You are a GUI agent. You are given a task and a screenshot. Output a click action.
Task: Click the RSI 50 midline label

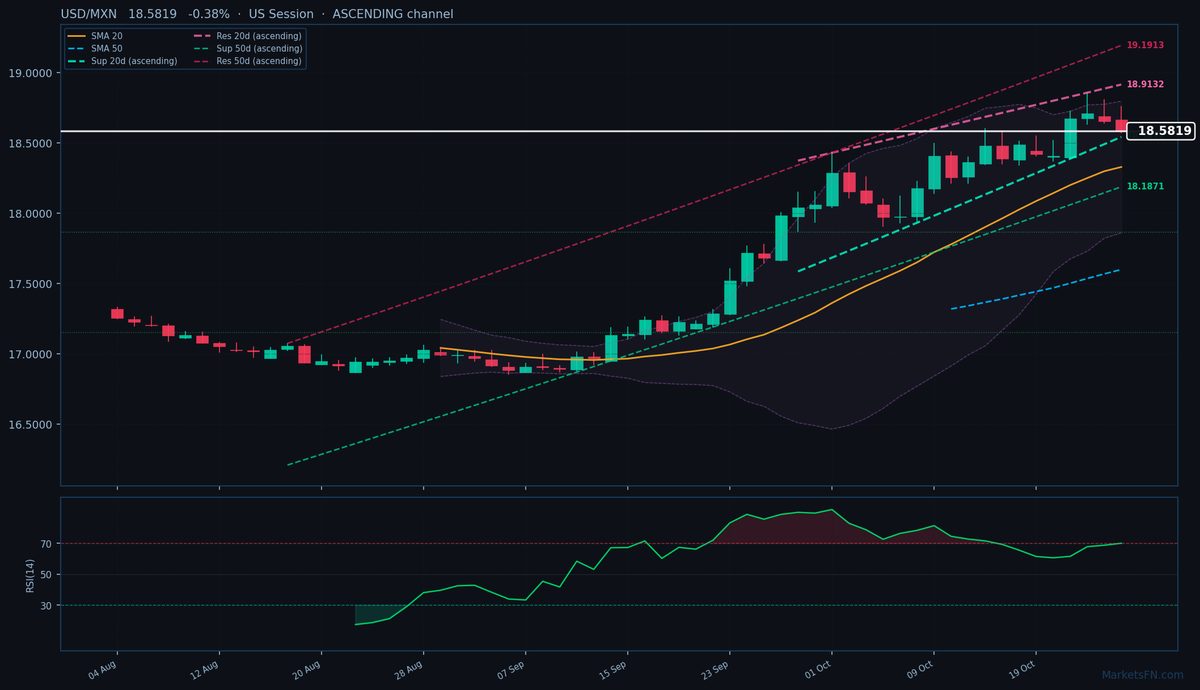(46, 575)
